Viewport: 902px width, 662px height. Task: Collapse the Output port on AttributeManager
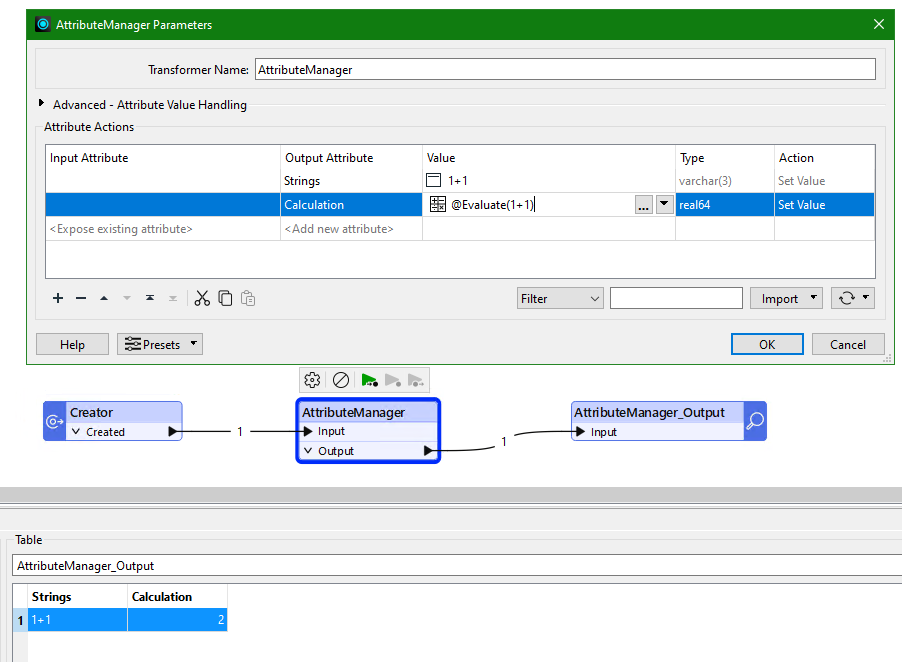(308, 450)
